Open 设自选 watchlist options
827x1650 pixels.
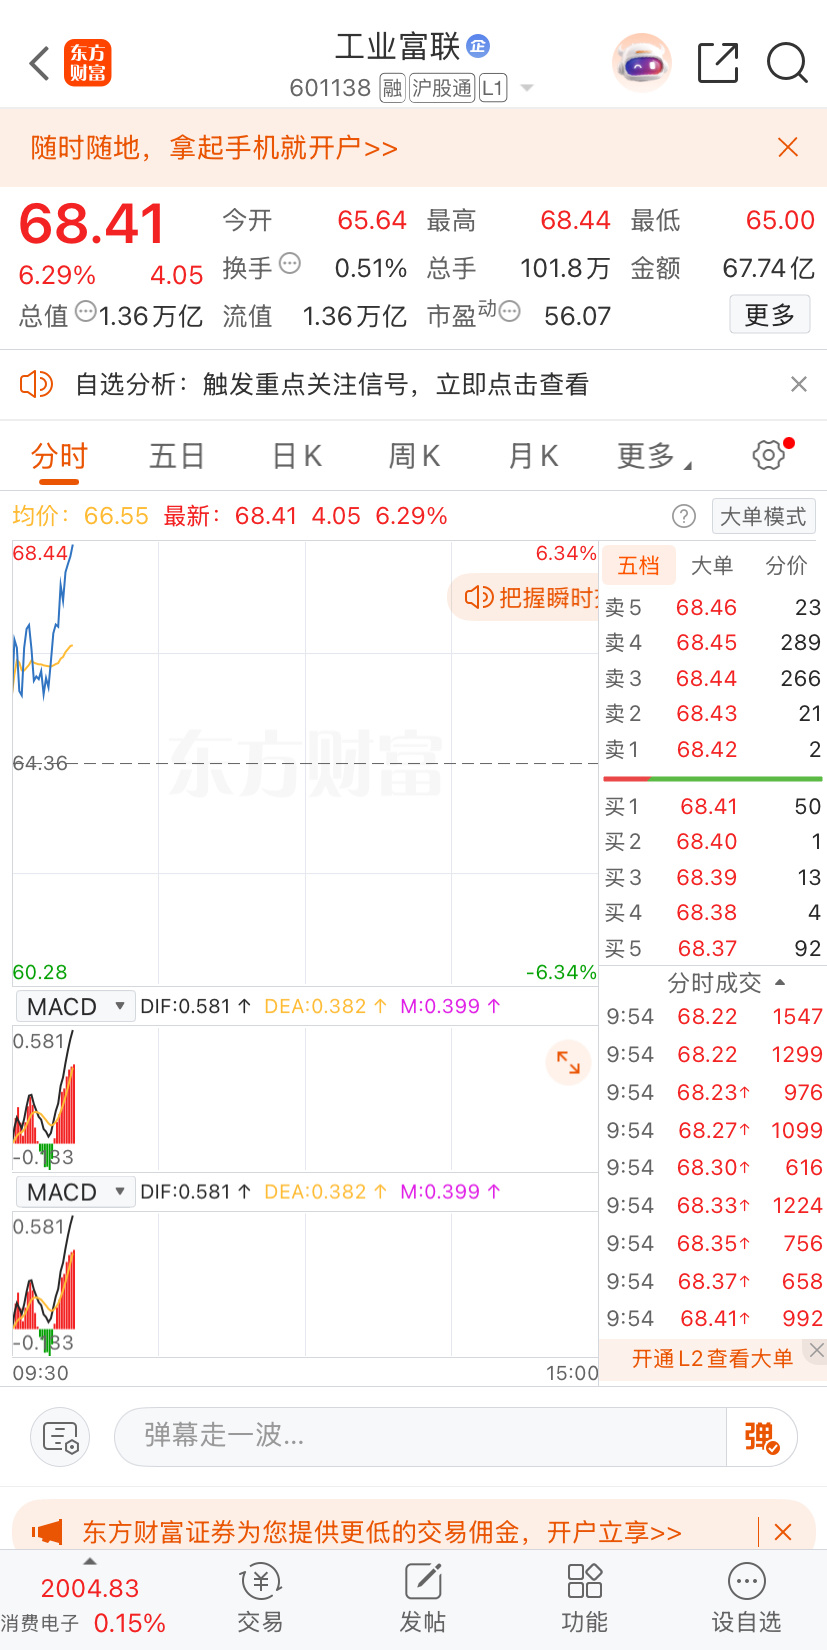tap(746, 1600)
